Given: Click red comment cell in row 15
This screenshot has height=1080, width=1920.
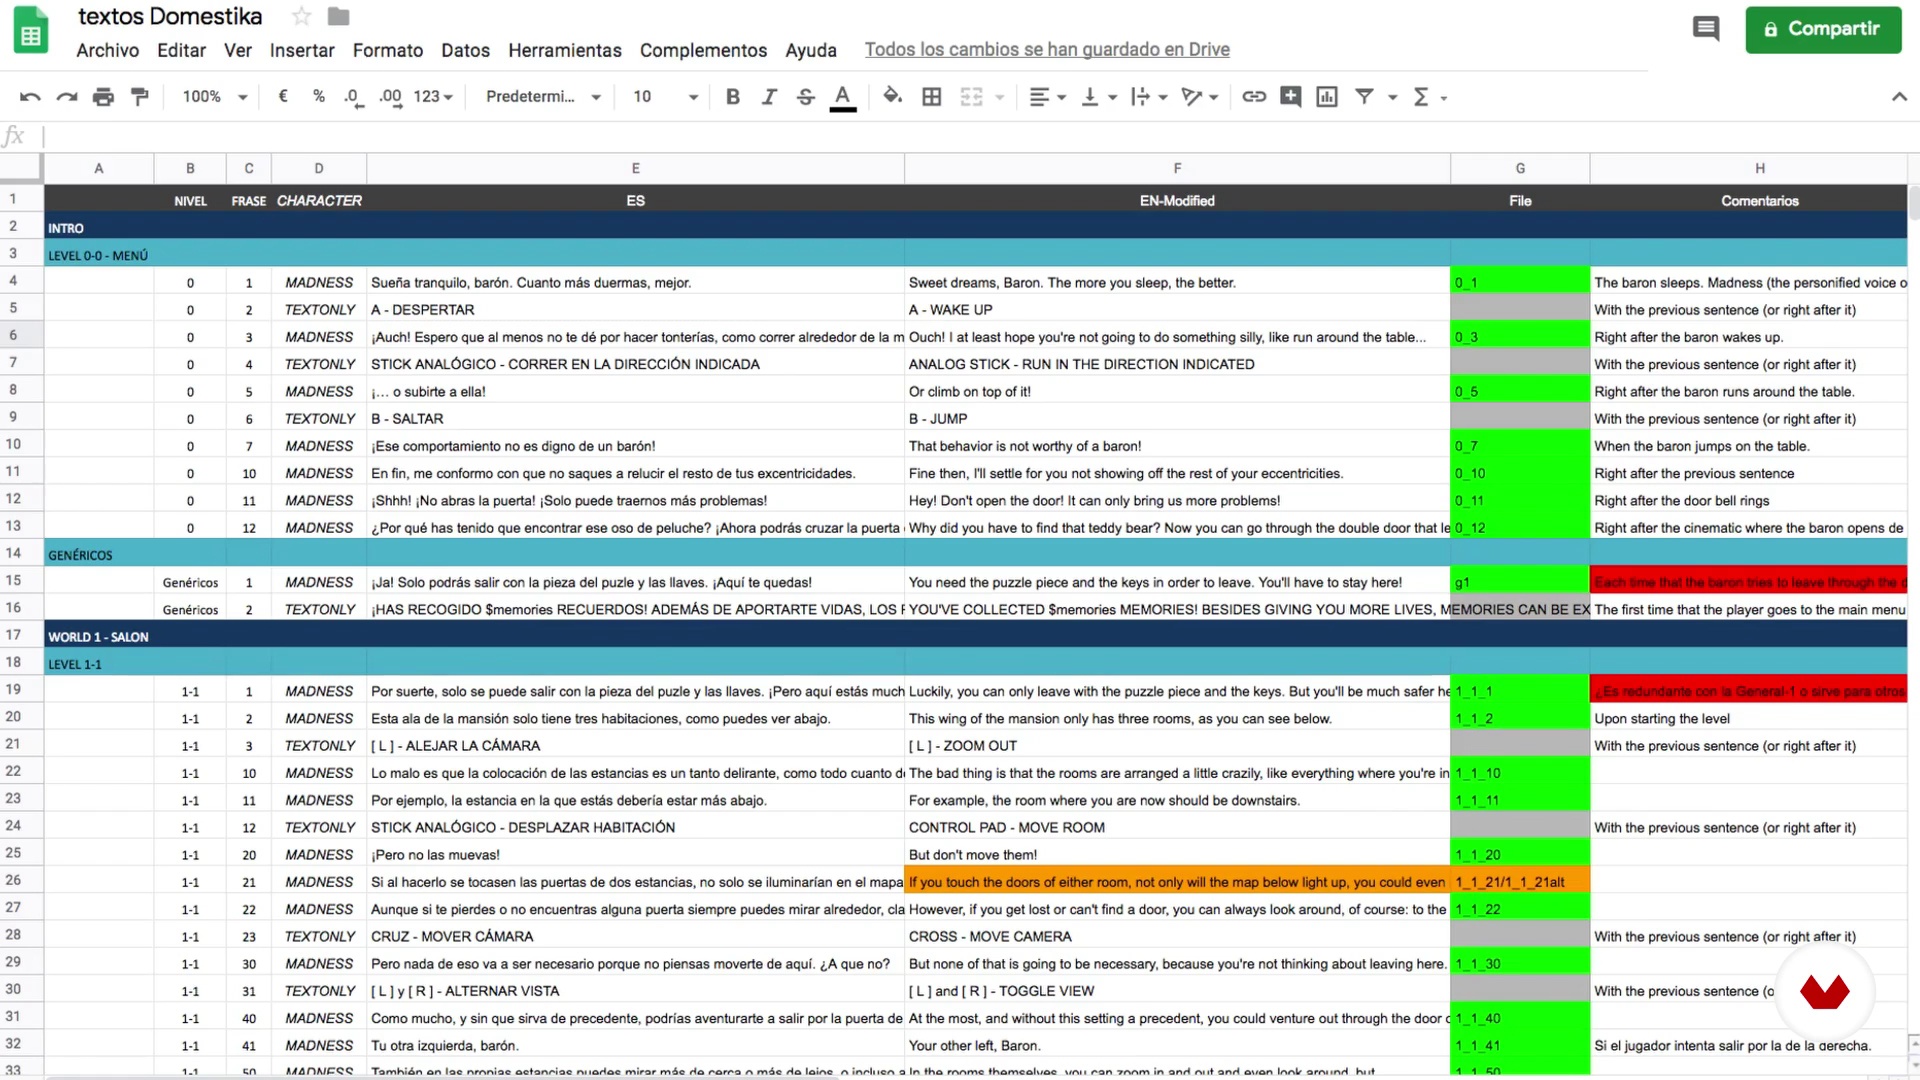Looking at the screenshot, I should click(1748, 582).
